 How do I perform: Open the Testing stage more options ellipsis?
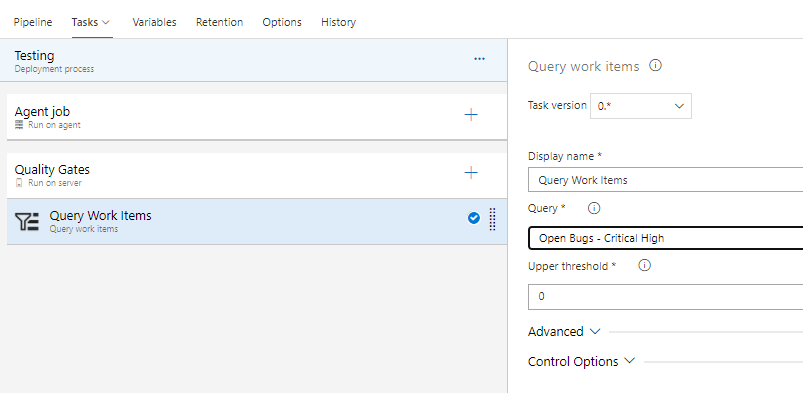click(479, 59)
